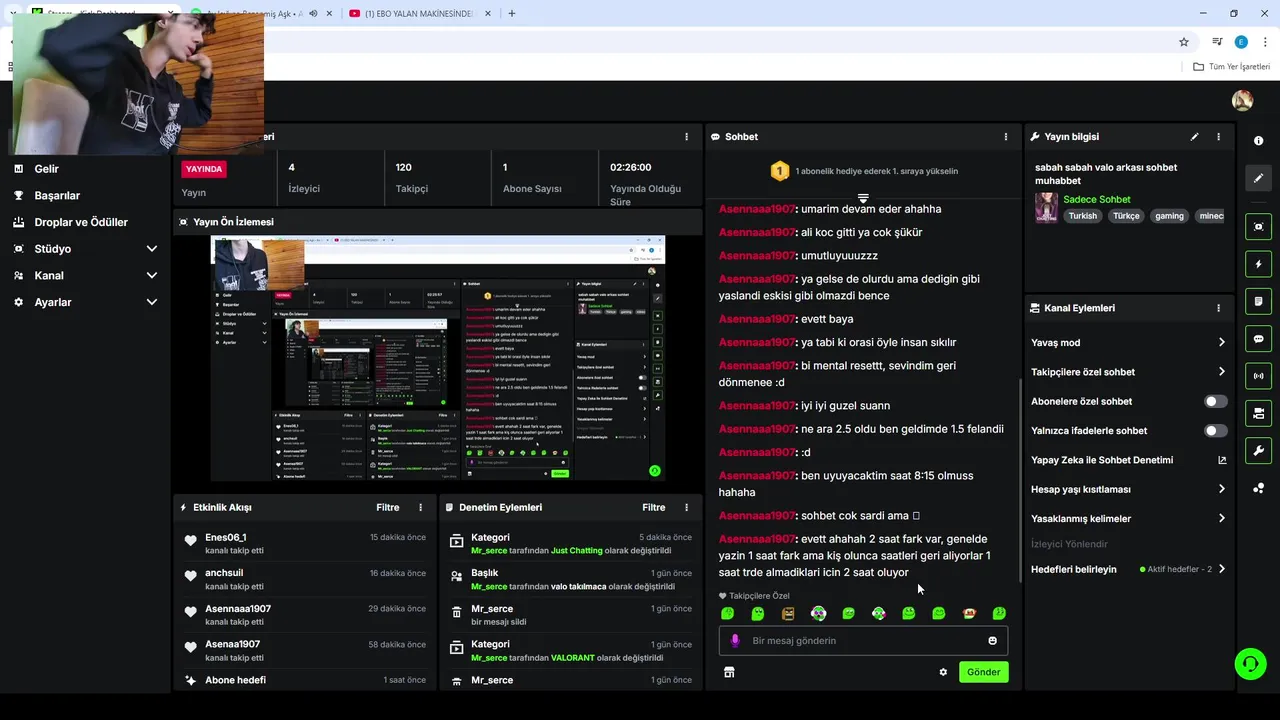
Task: Click the gaming stream tag
Action: [1169, 216]
